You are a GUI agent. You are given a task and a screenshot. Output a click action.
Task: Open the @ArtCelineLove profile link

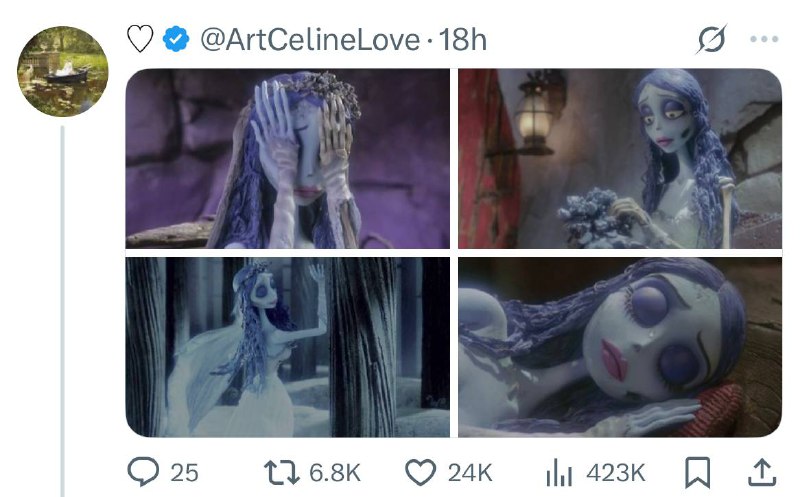[x=309, y=41]
